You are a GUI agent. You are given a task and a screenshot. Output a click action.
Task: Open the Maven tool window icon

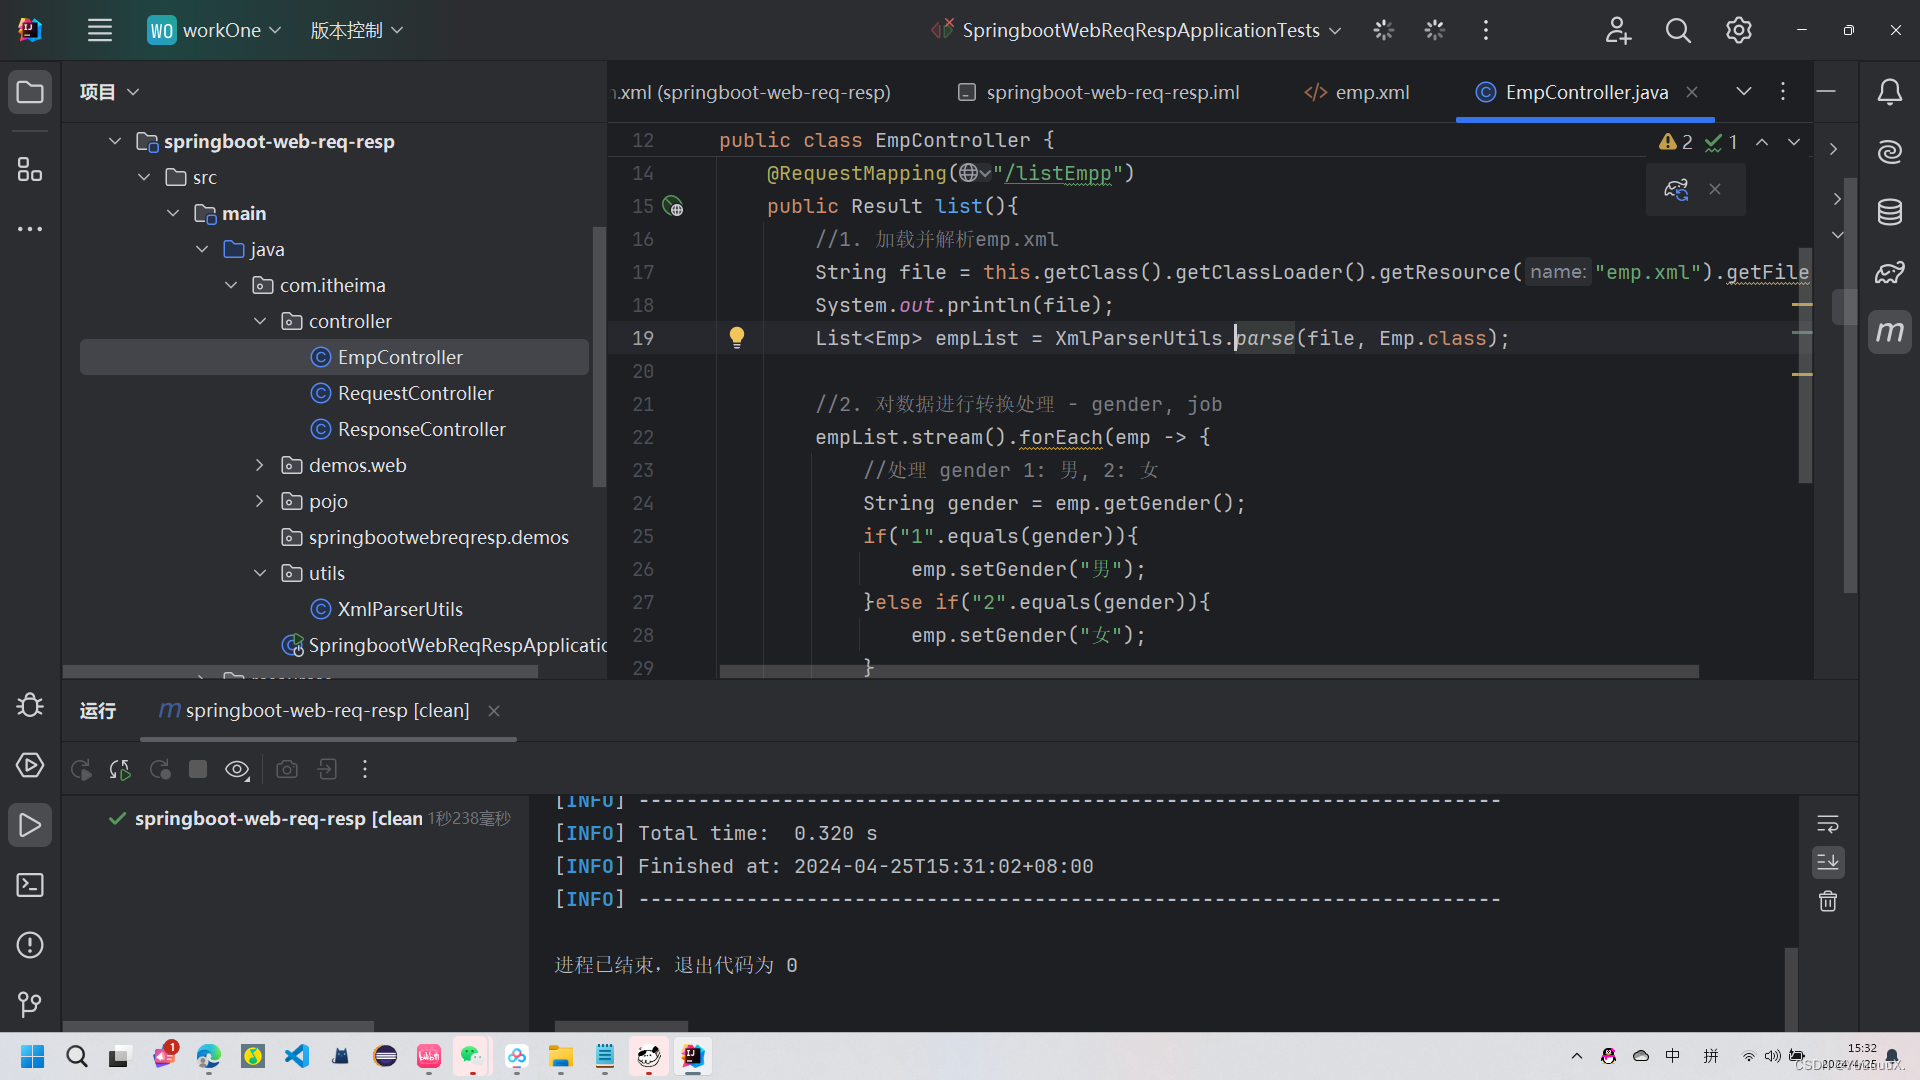[x=1889, y=332]
